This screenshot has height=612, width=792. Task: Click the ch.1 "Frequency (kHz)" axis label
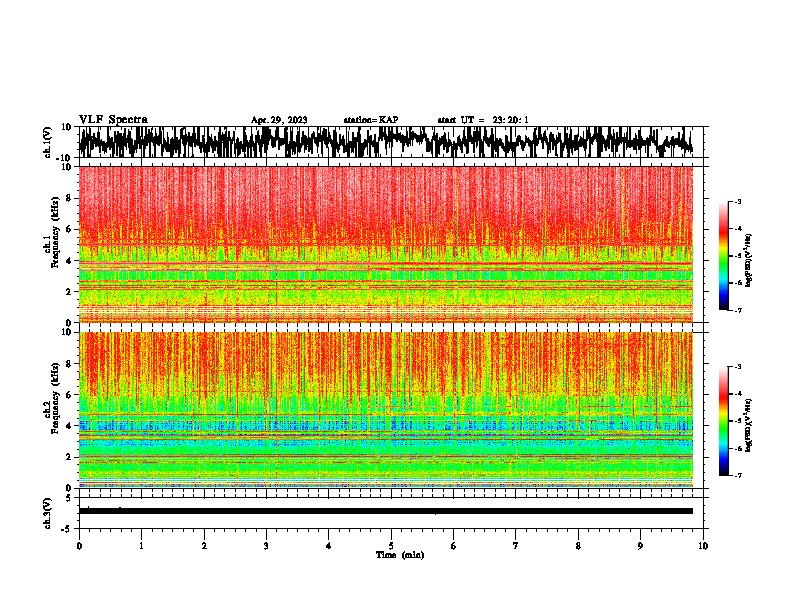click(x=55, y=231)
